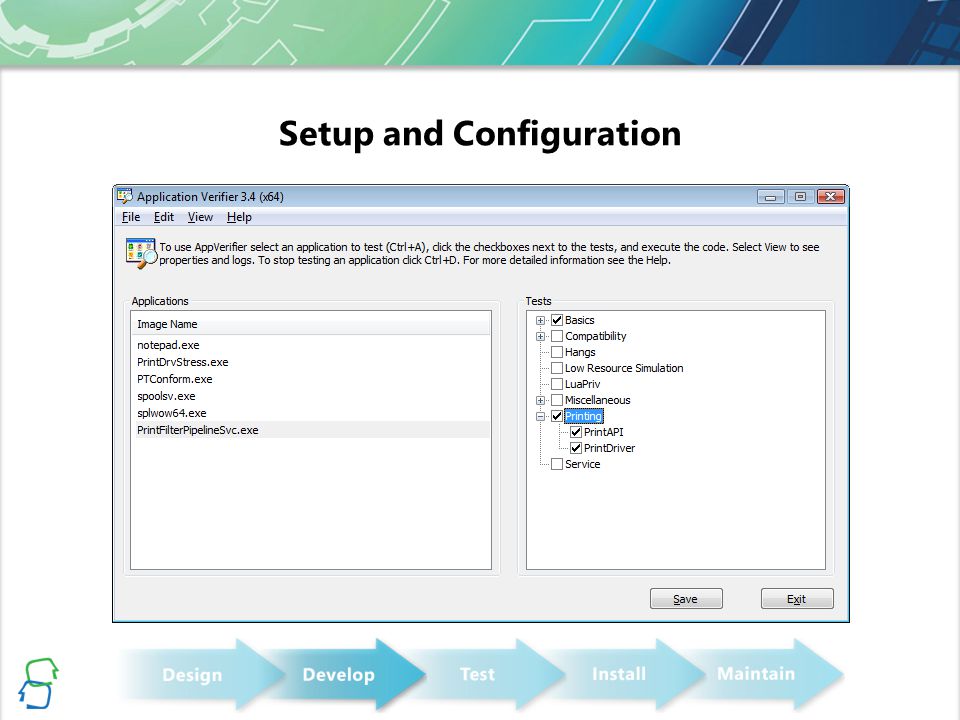Select the LuaPriv test label

582,384
